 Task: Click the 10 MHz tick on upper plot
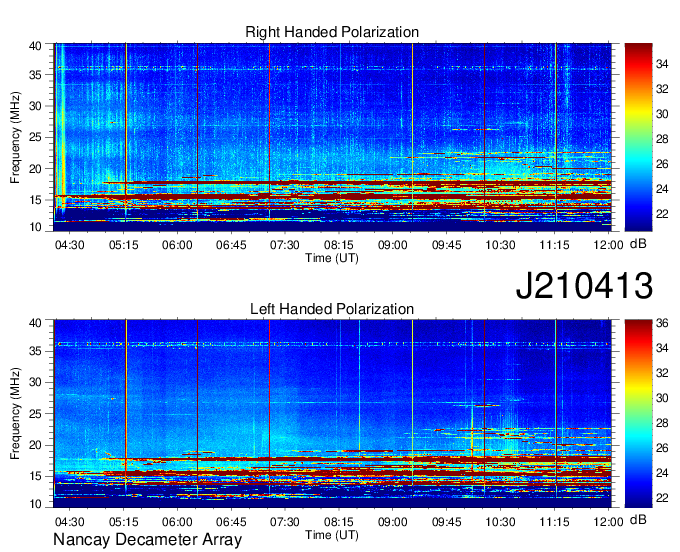click(35, 227)
